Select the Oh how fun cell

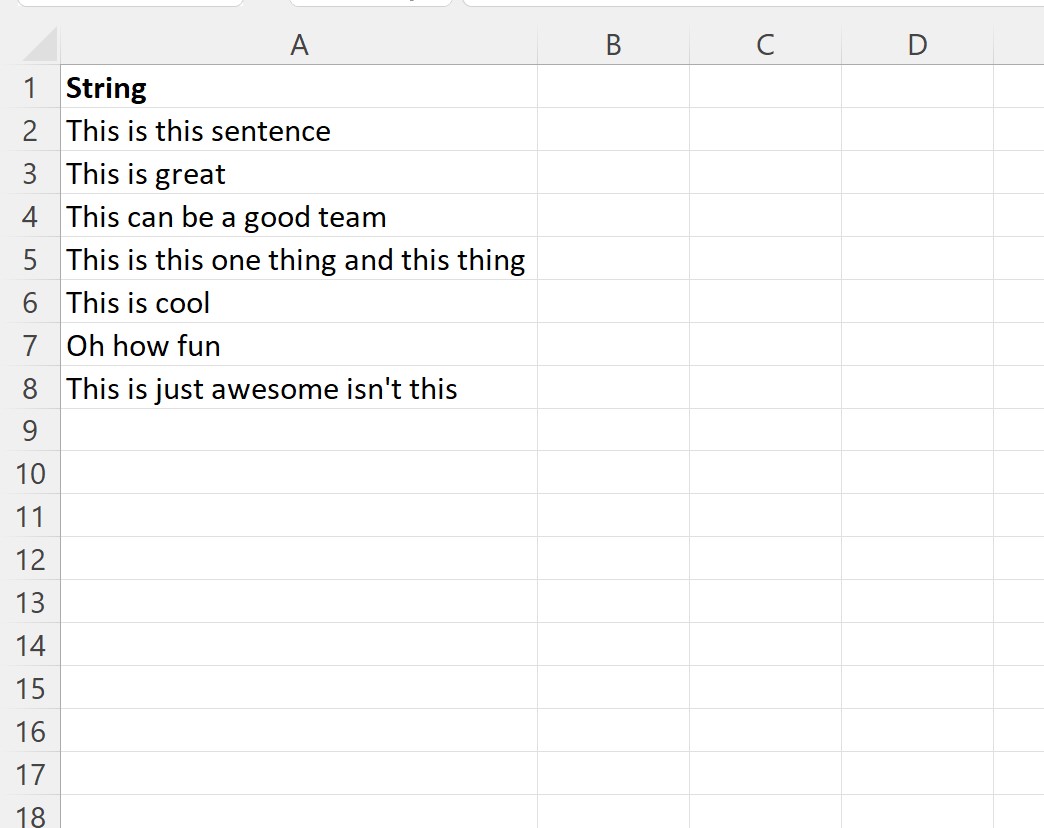(x=299, y=345)
